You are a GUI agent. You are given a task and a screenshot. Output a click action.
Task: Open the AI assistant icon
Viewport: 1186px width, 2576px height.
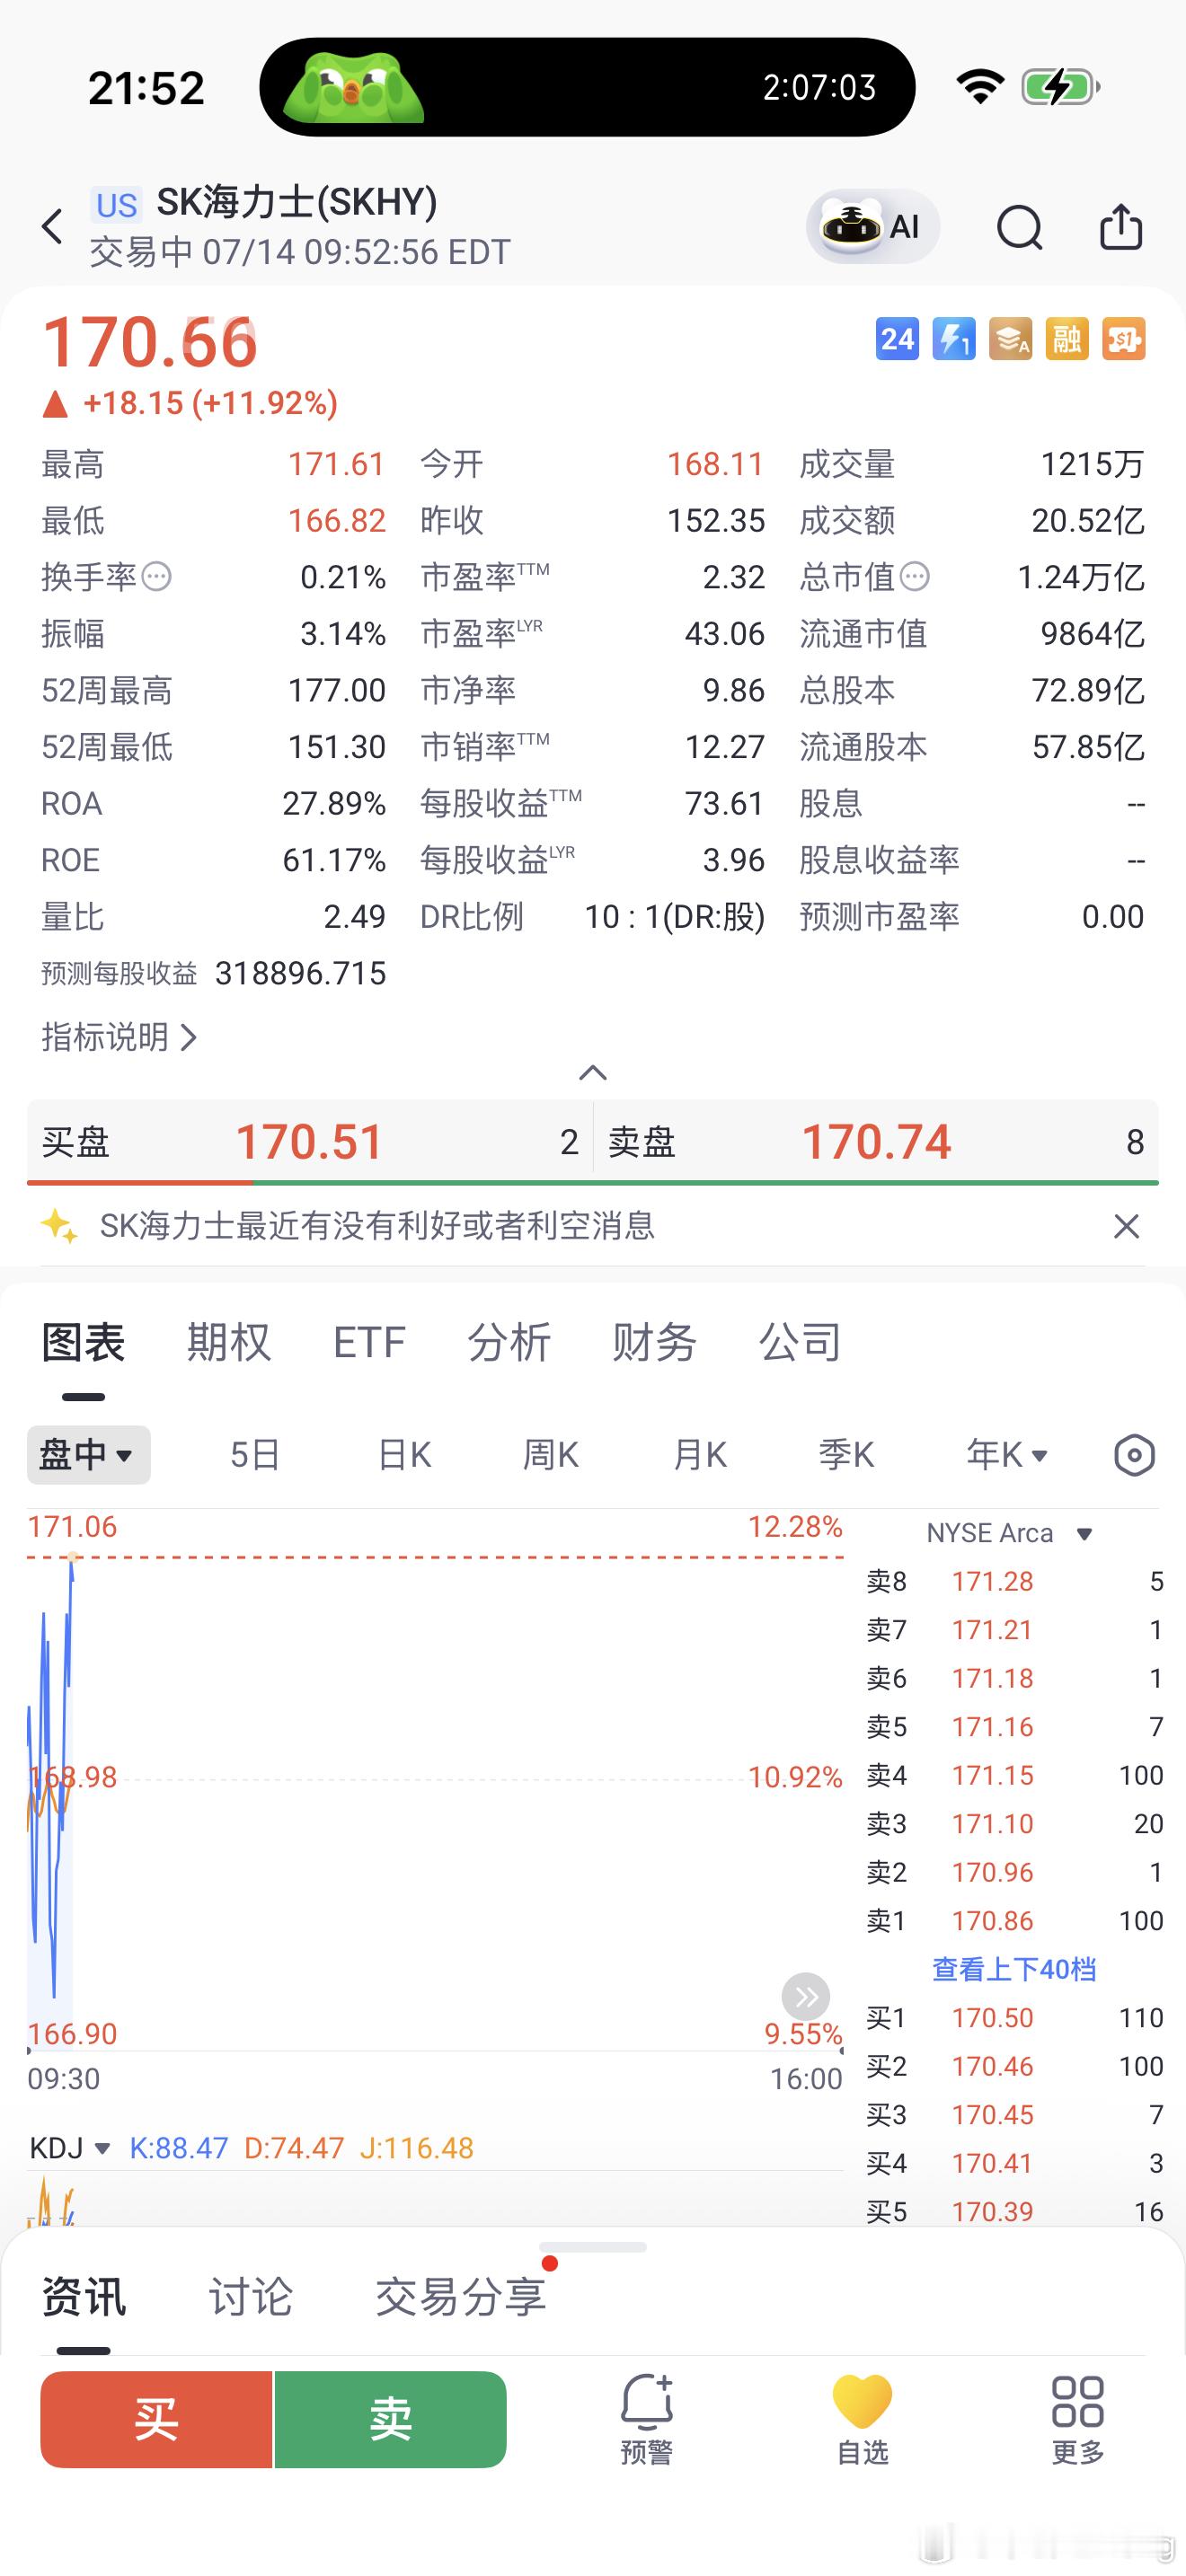[x=873, y=227]
